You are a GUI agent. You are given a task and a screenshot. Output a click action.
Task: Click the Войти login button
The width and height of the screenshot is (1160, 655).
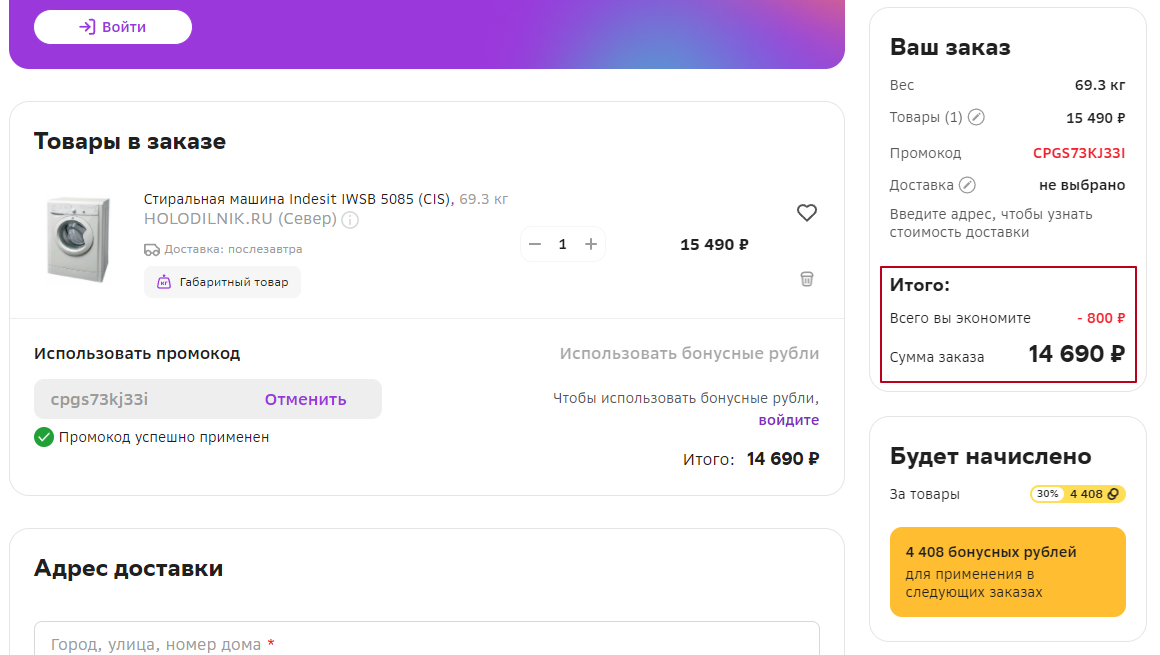[113, 27]
